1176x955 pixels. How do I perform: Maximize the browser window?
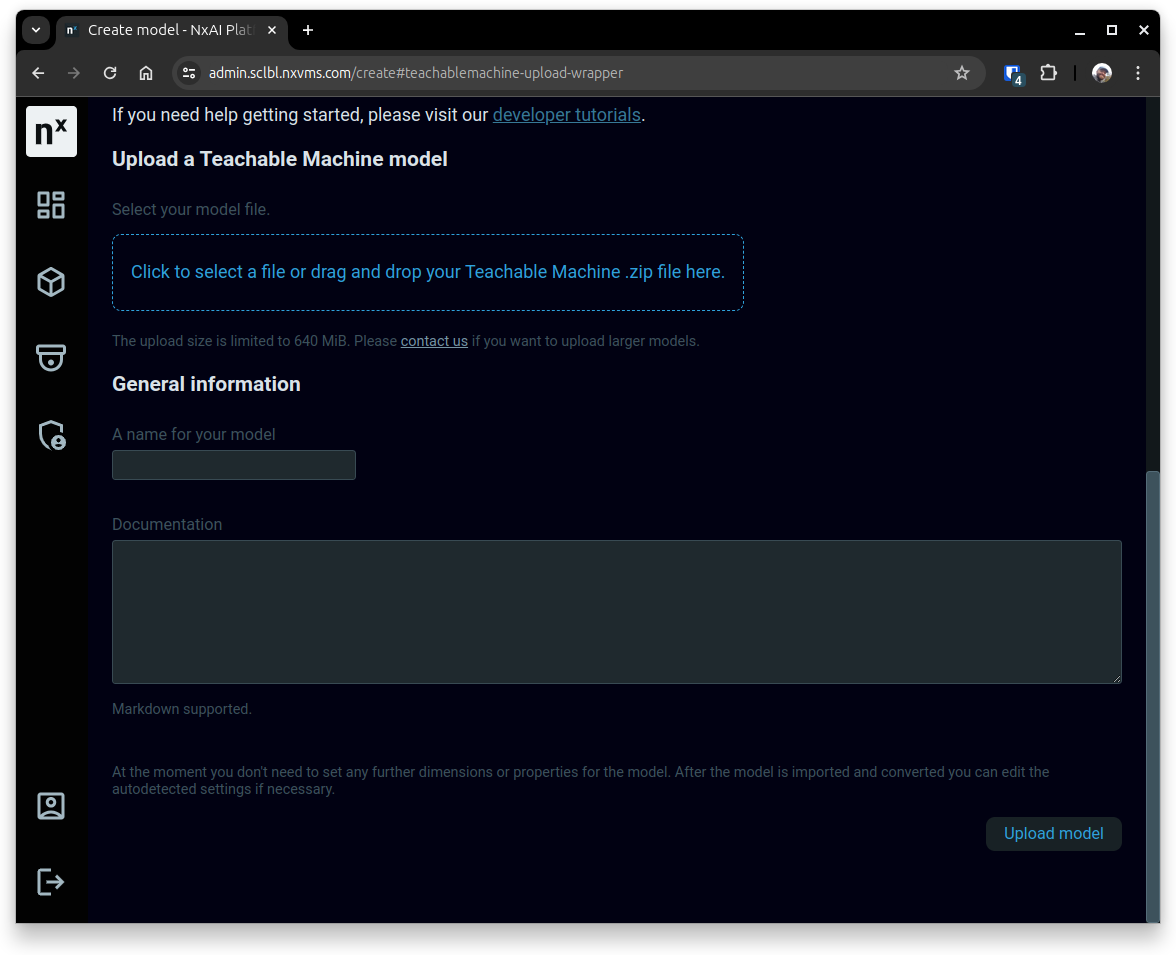coord(1112,30)
